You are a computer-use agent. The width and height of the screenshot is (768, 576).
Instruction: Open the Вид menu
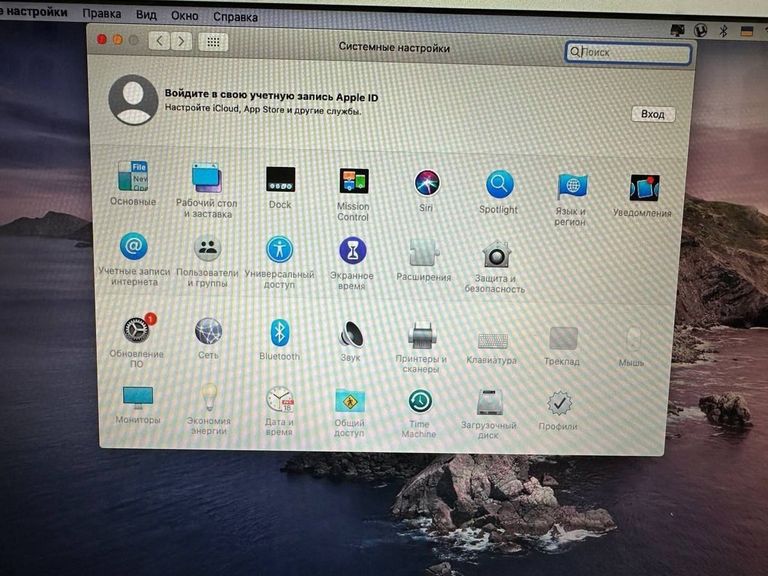point(146,16)
